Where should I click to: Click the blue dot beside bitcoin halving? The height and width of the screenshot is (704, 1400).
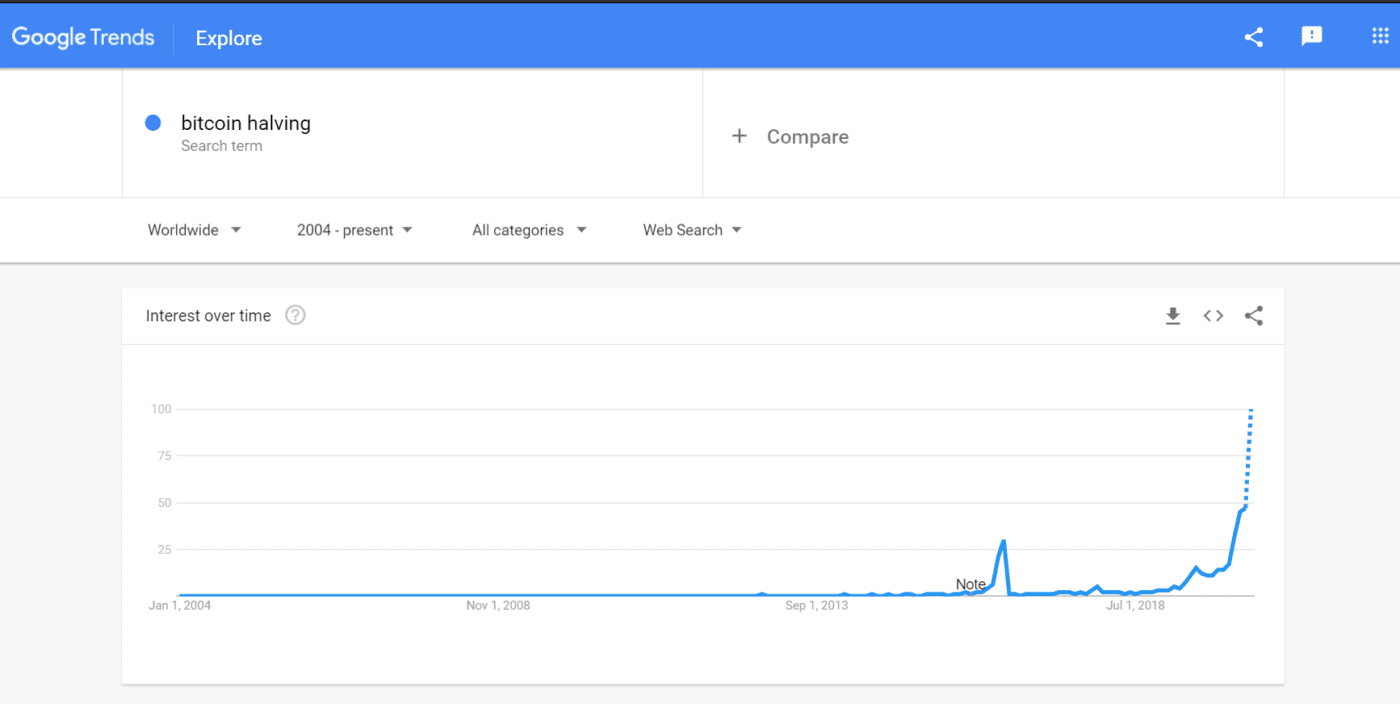(153, 123)
